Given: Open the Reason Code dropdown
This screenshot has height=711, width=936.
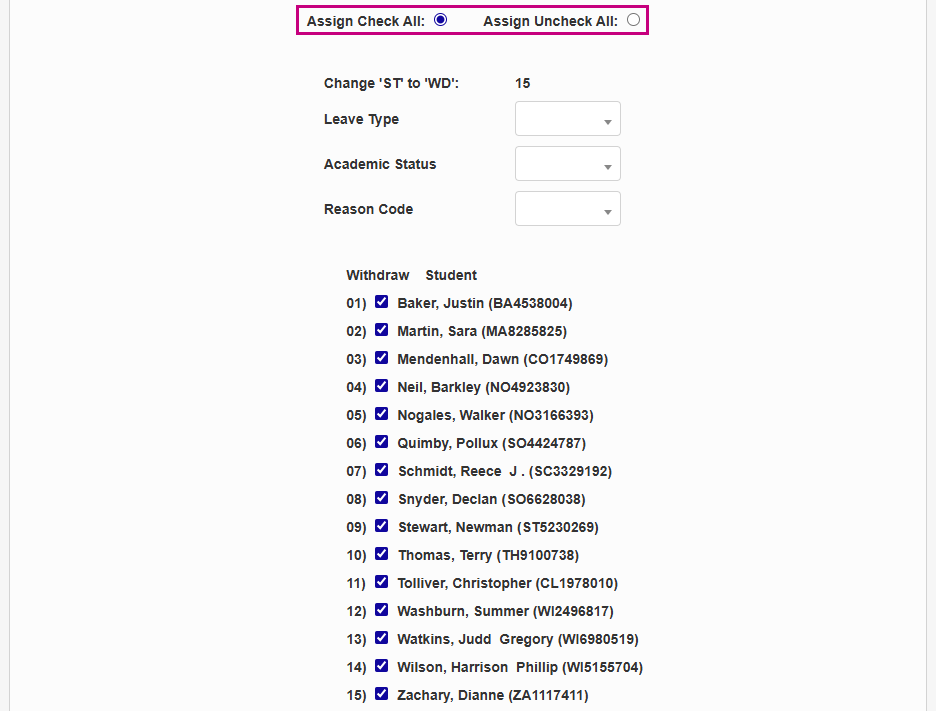Looking at the screenshot, I should pos(567,209).
